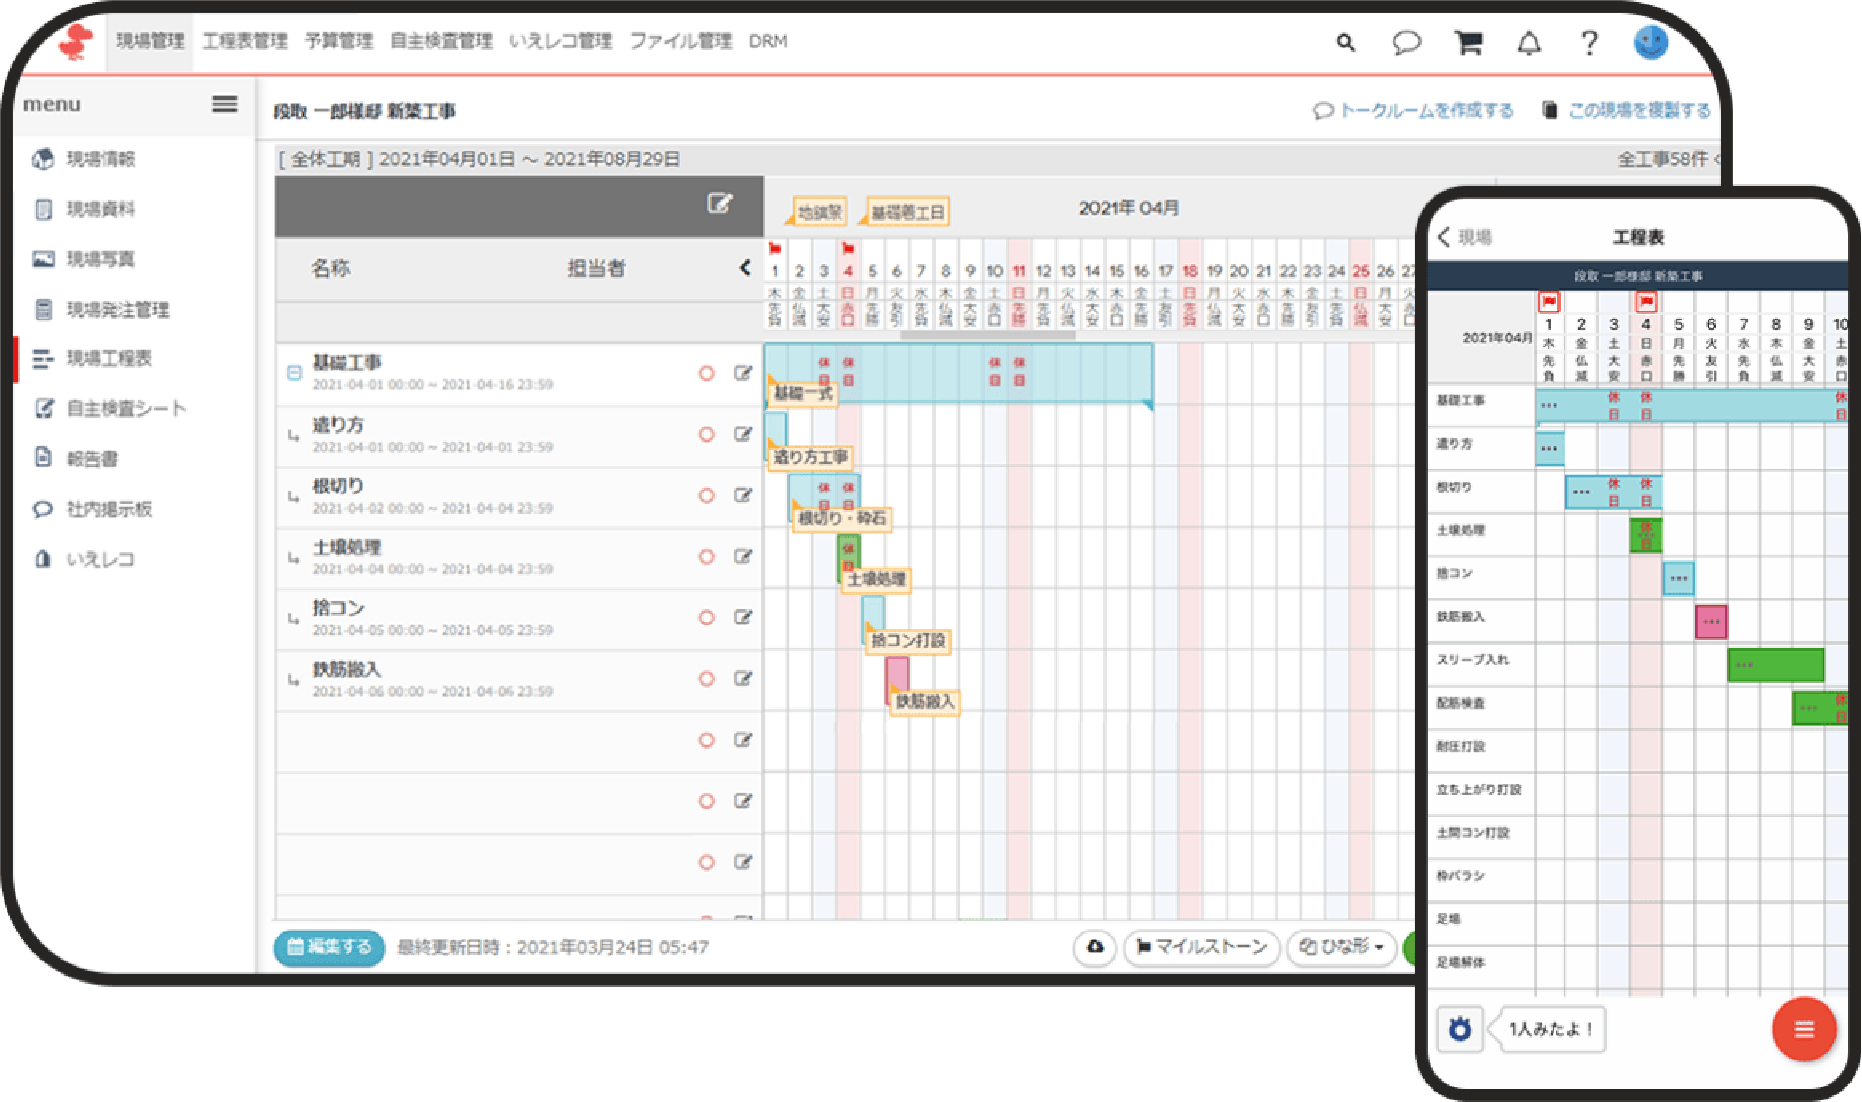This screenshot has height=1102, width=1862.
Task: Select the red circle for 根切り row
Action: click(x=707, y=495)
